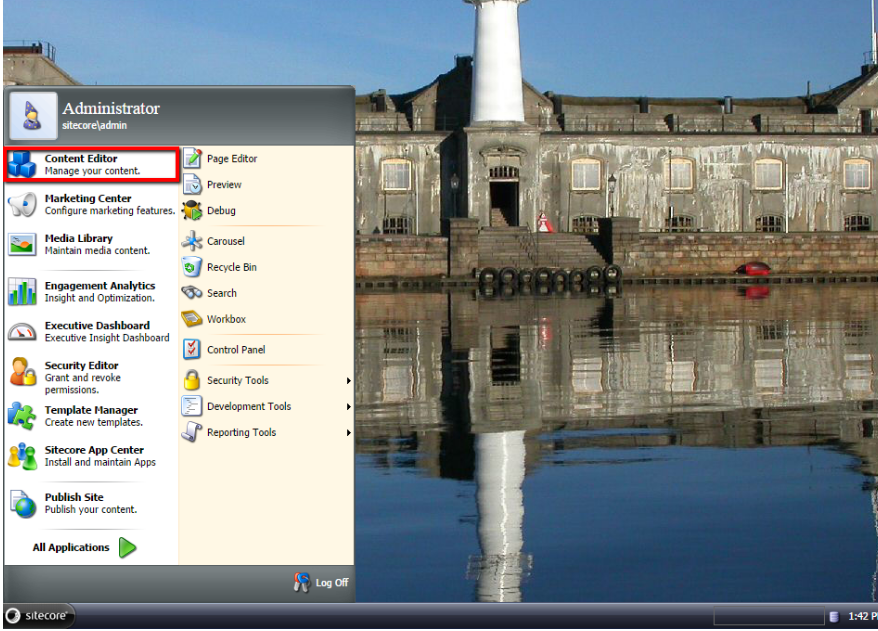Click the Sitecore start button
The image size is (878, 631).
[x=38, y=615]
